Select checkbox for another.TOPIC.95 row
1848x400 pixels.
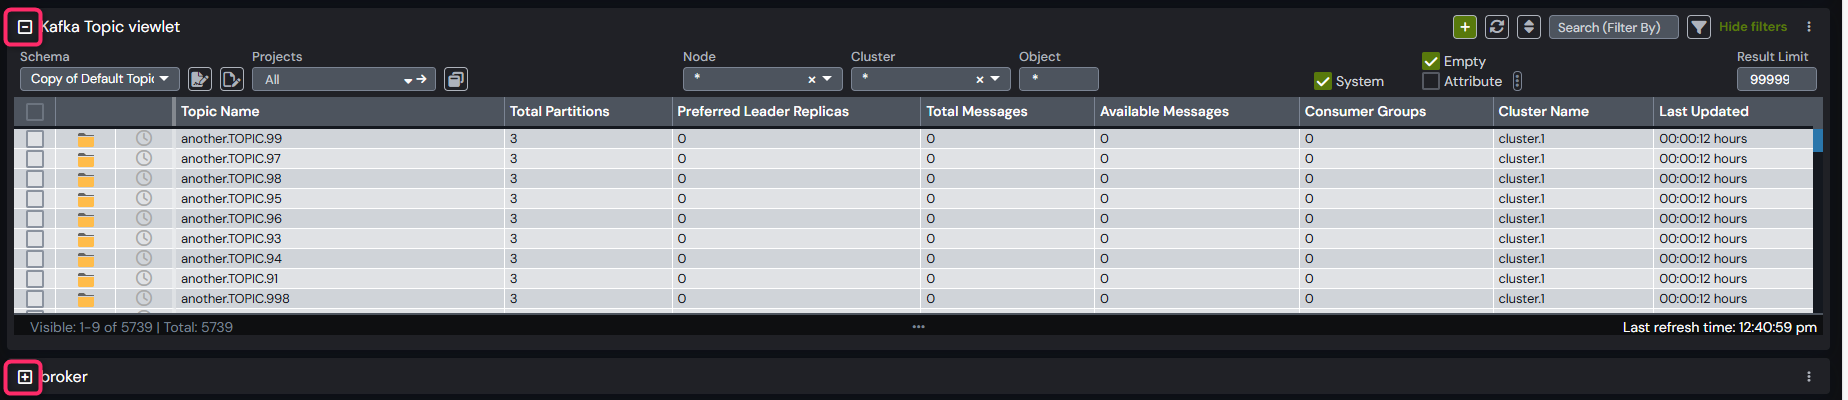coord(35,199)
